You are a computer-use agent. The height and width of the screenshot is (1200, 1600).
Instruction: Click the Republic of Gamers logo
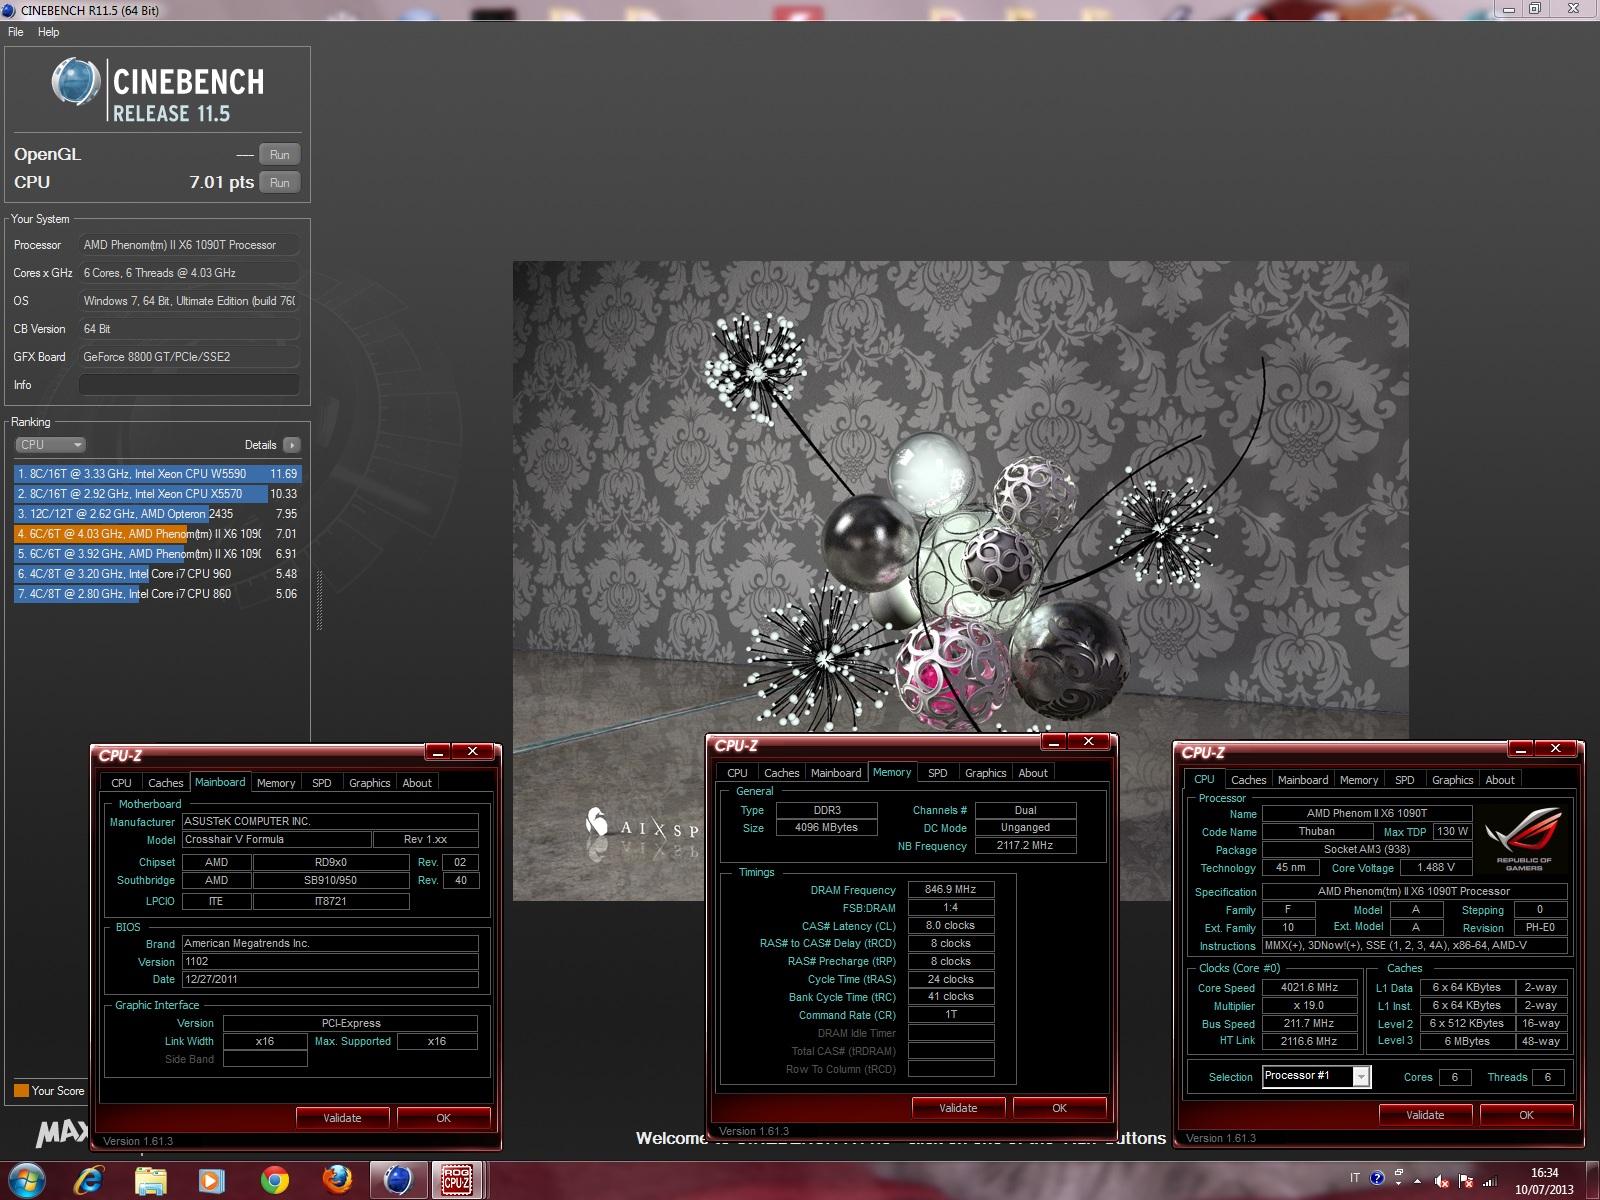[x=1524, y=839]
